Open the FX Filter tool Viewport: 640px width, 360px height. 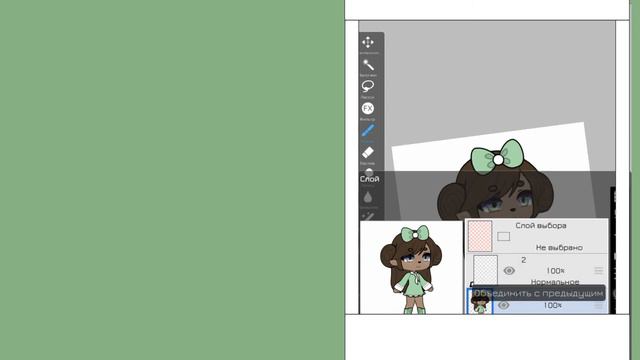click(x=368, y=109)
